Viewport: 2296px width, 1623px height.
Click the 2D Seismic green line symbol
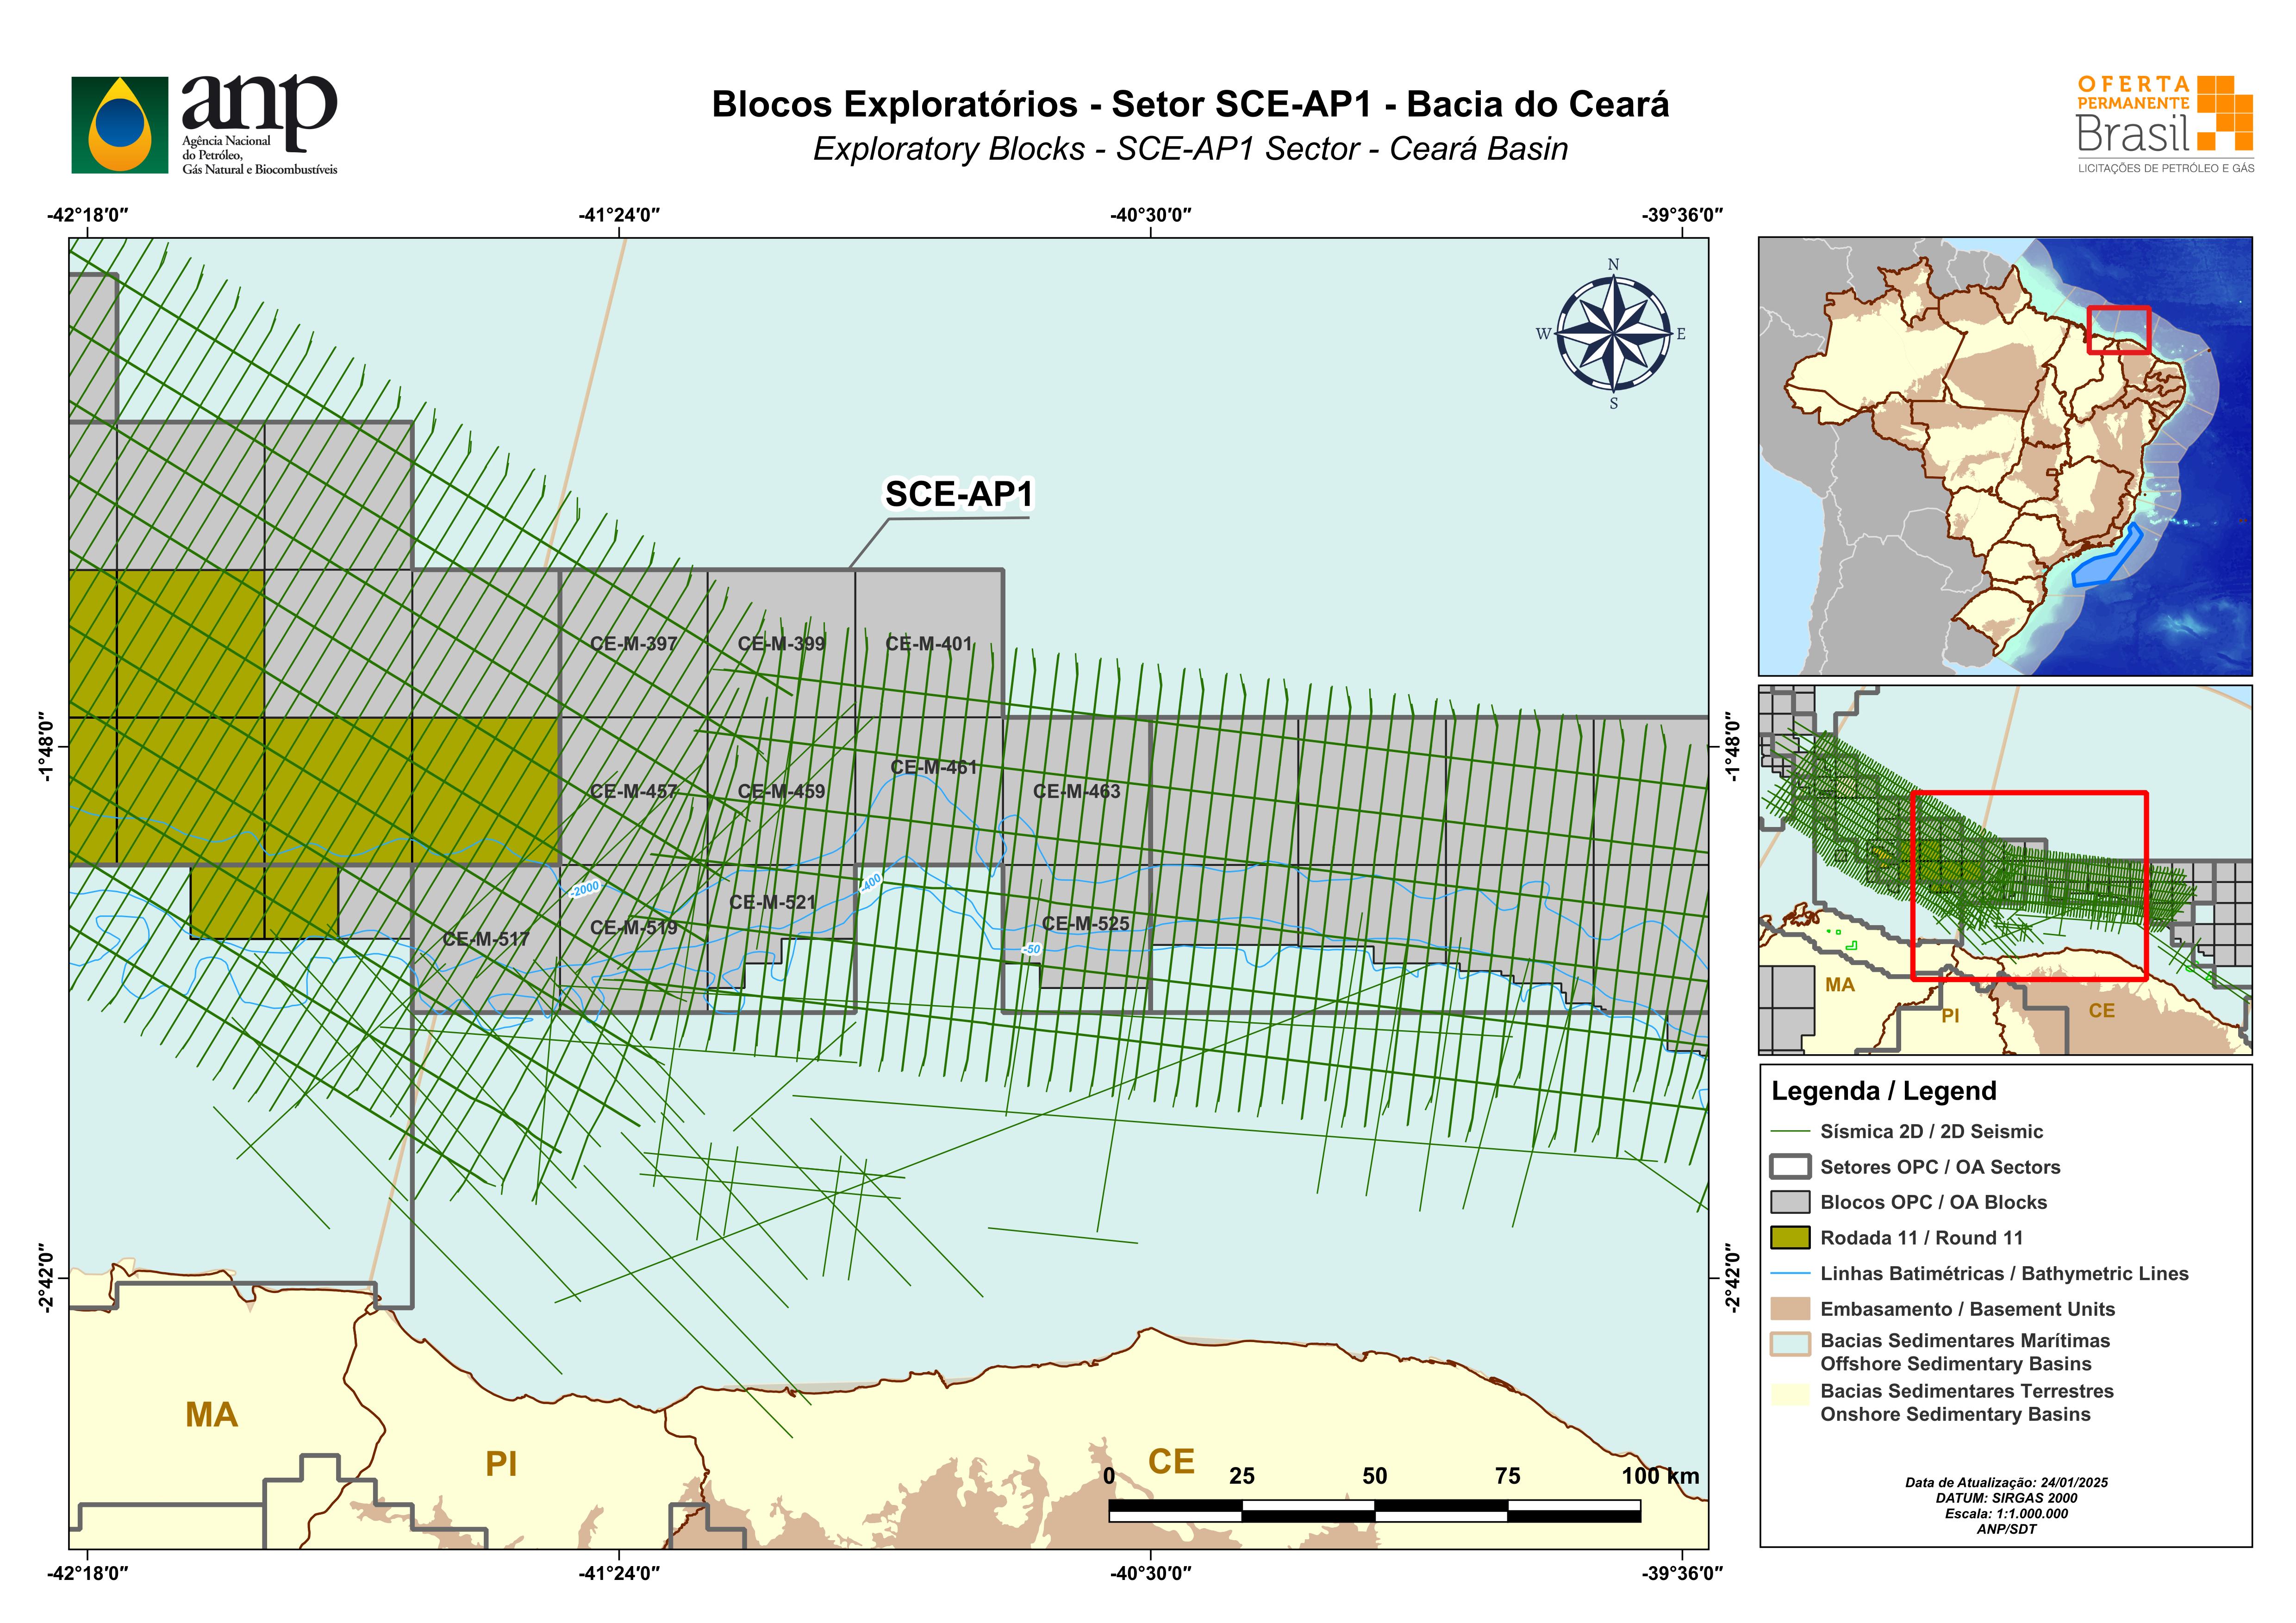point(1790,1131)
